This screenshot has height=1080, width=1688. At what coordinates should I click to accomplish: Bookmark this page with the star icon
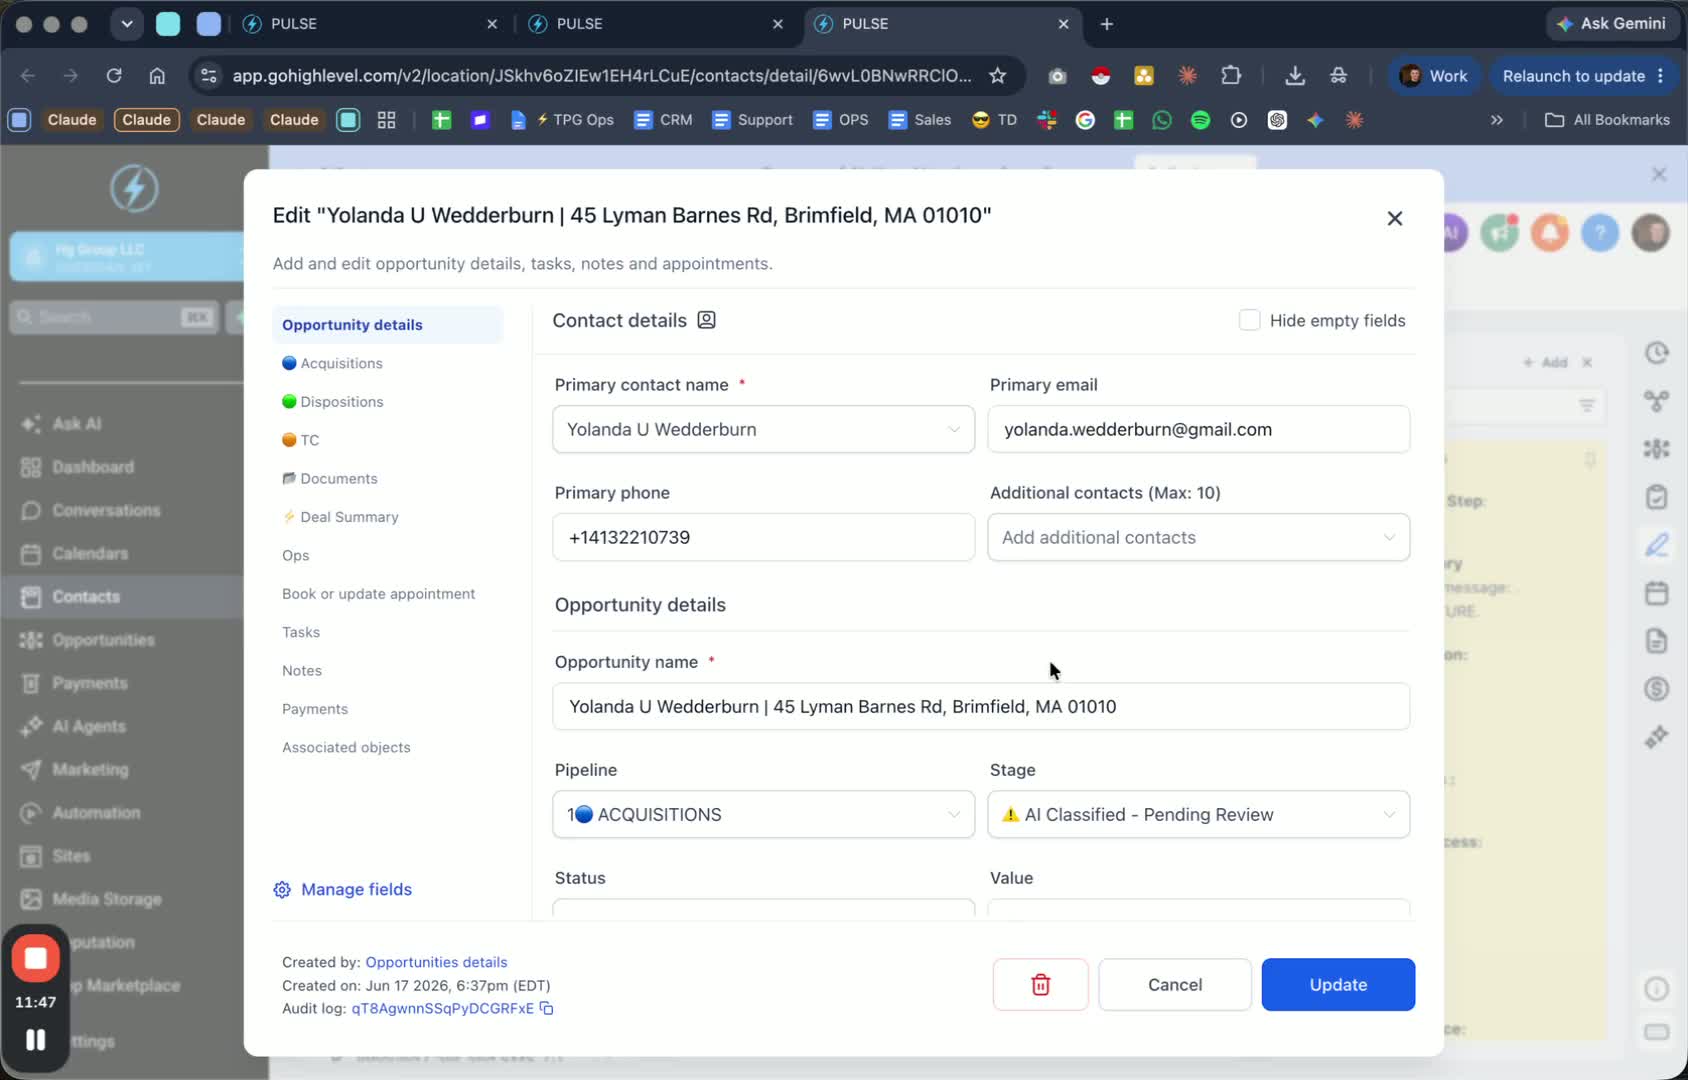coord(997,76)
